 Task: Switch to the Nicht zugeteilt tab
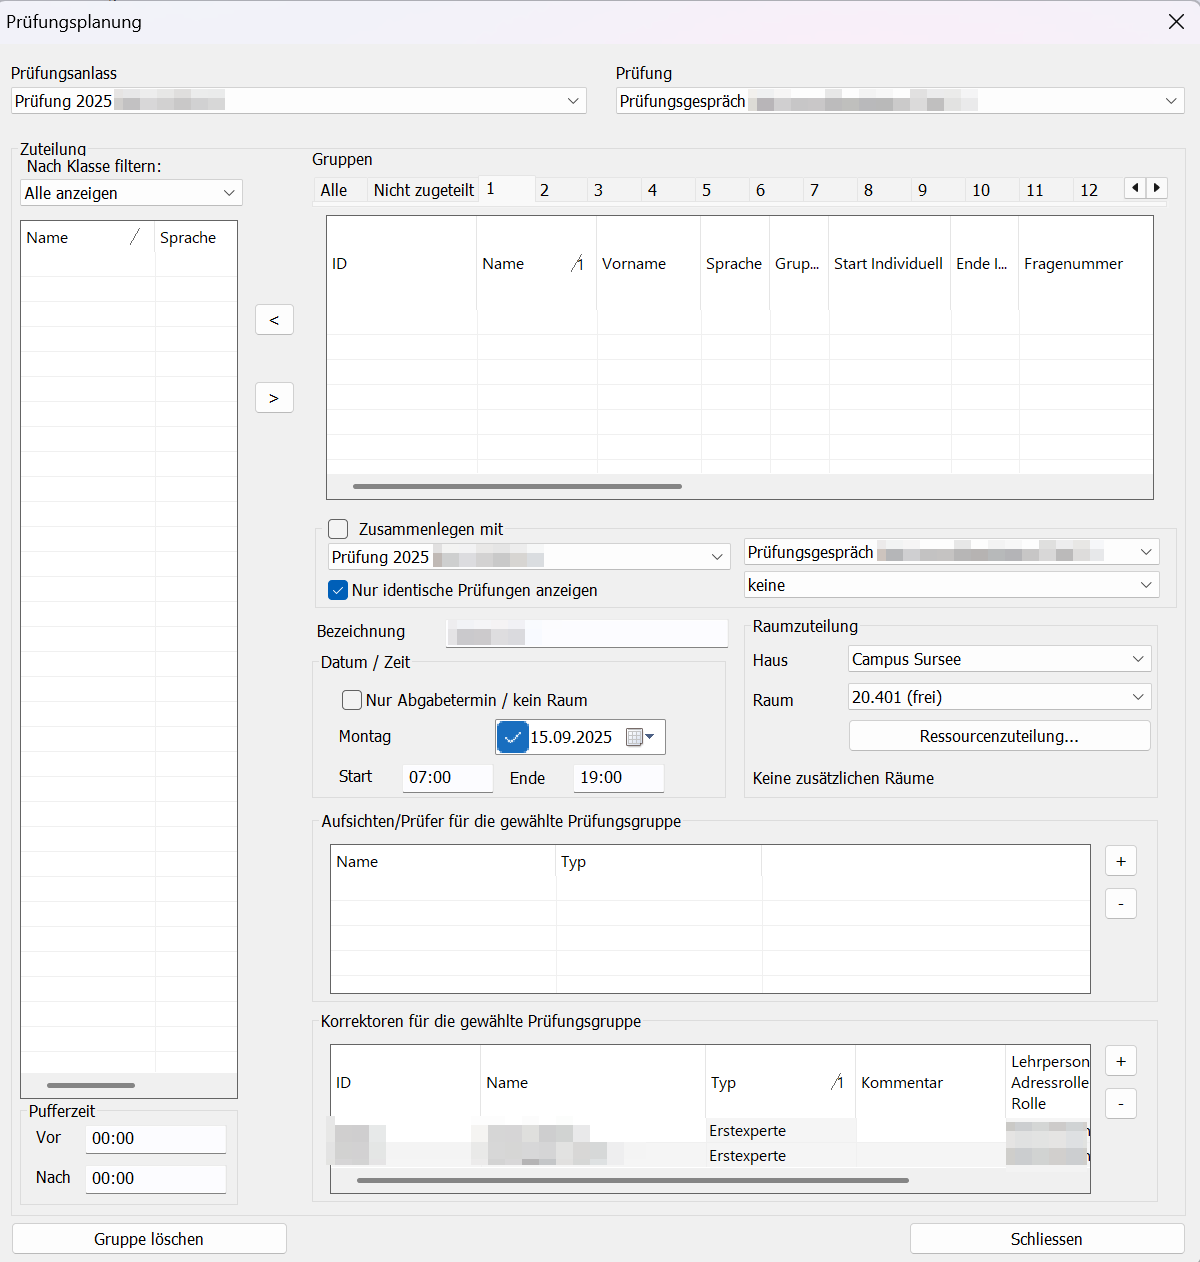(x=423, y=190)
